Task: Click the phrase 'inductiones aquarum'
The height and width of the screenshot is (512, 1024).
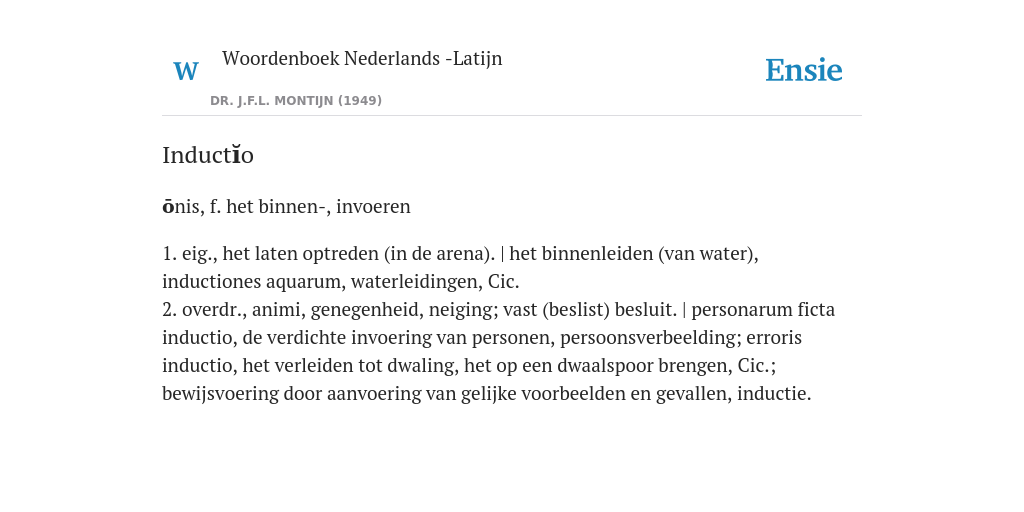Action: pyautogui.click(x=253, y=281)
